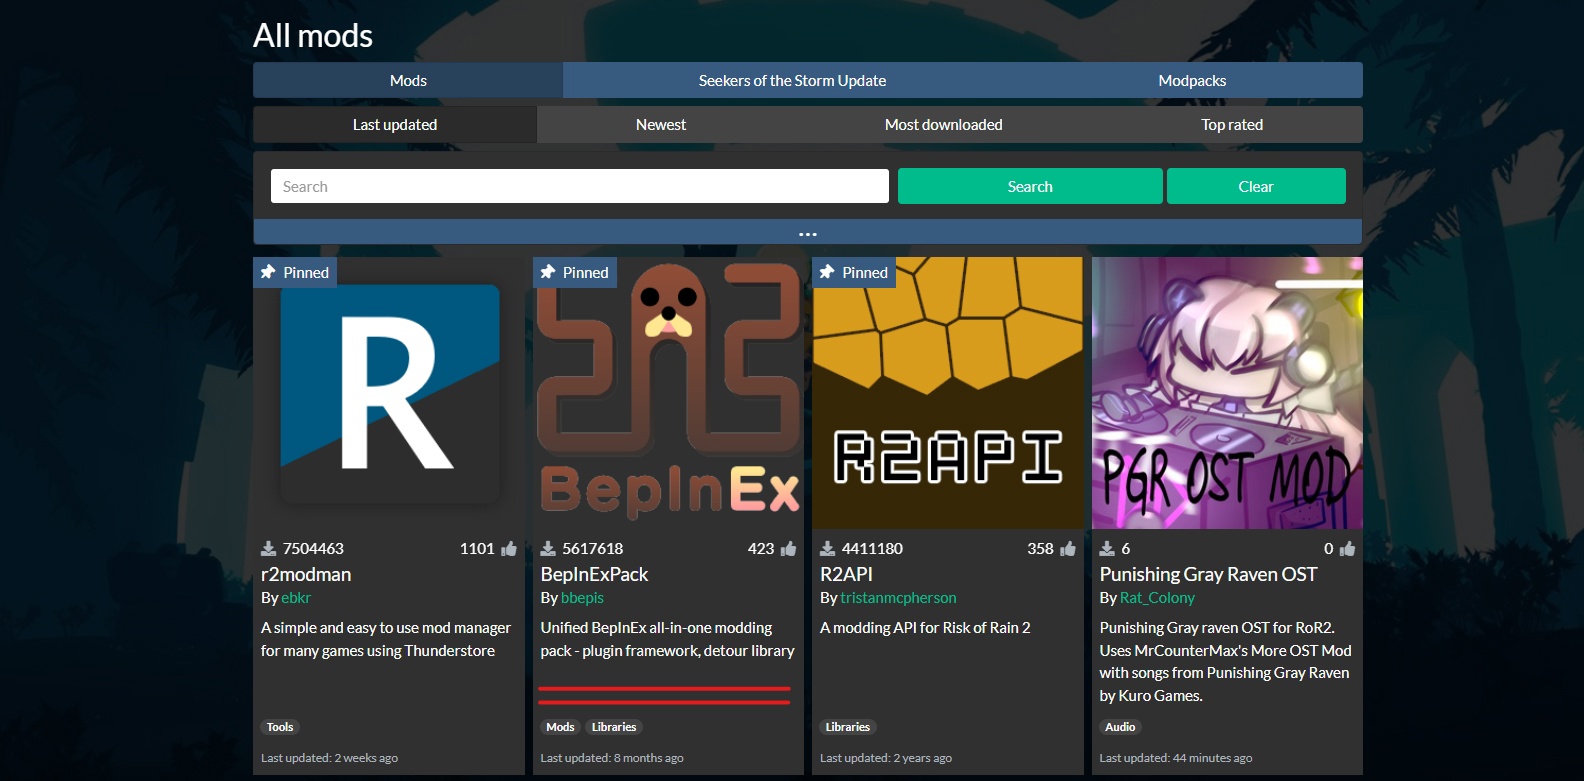
Task: Click the thumbs-up icon on R2API card
Action: (1068, 548)
